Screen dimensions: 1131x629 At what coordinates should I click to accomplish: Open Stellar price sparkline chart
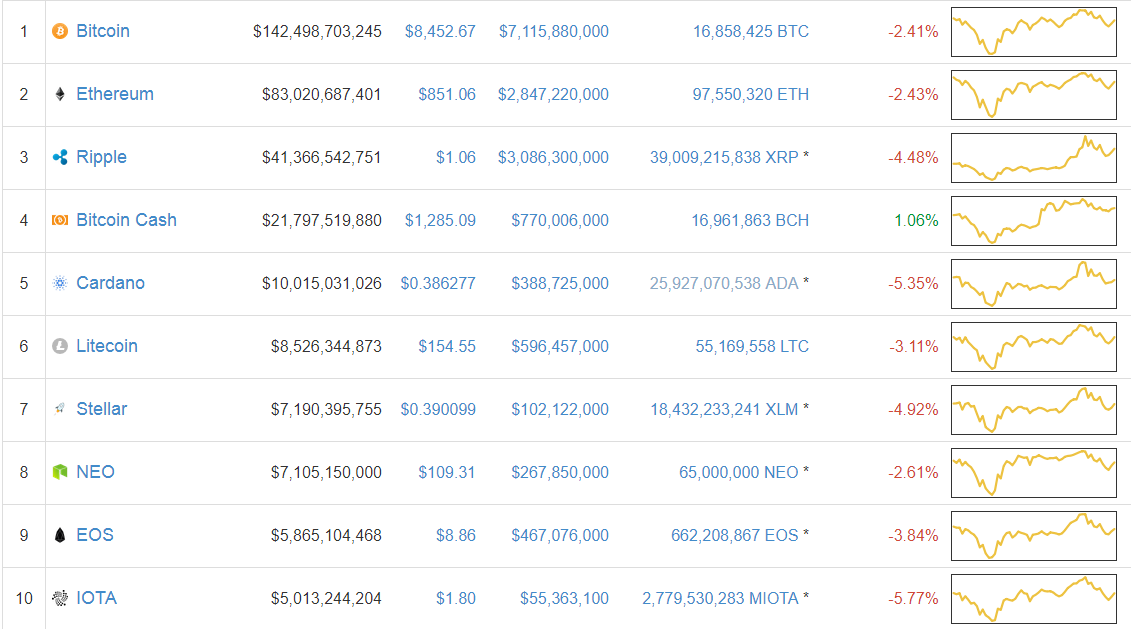[1034, 410]
